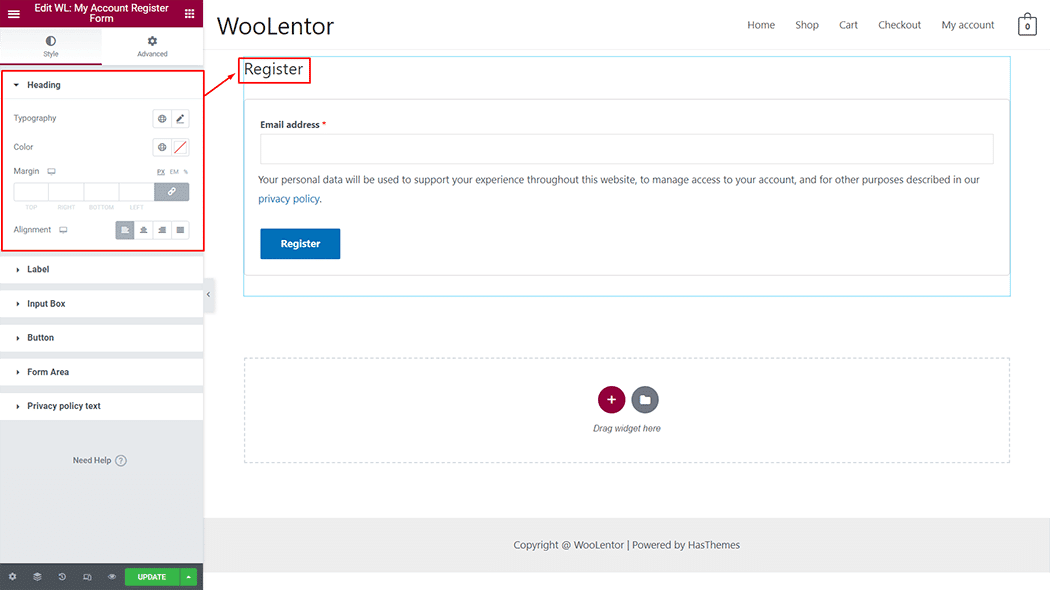Open the Elementor hamburger menu
This screenshot has width=1050, height=590.
(13, 14)
